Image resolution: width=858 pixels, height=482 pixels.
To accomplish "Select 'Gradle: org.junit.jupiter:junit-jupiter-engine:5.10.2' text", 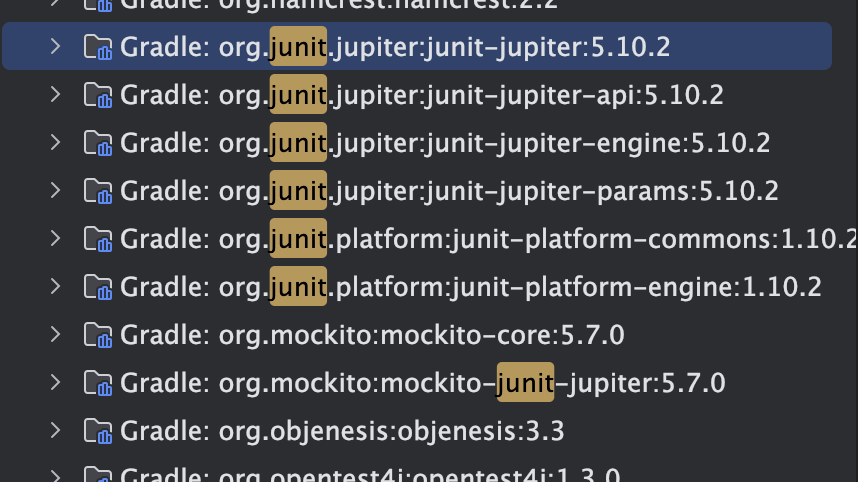I will click(445, 143).
